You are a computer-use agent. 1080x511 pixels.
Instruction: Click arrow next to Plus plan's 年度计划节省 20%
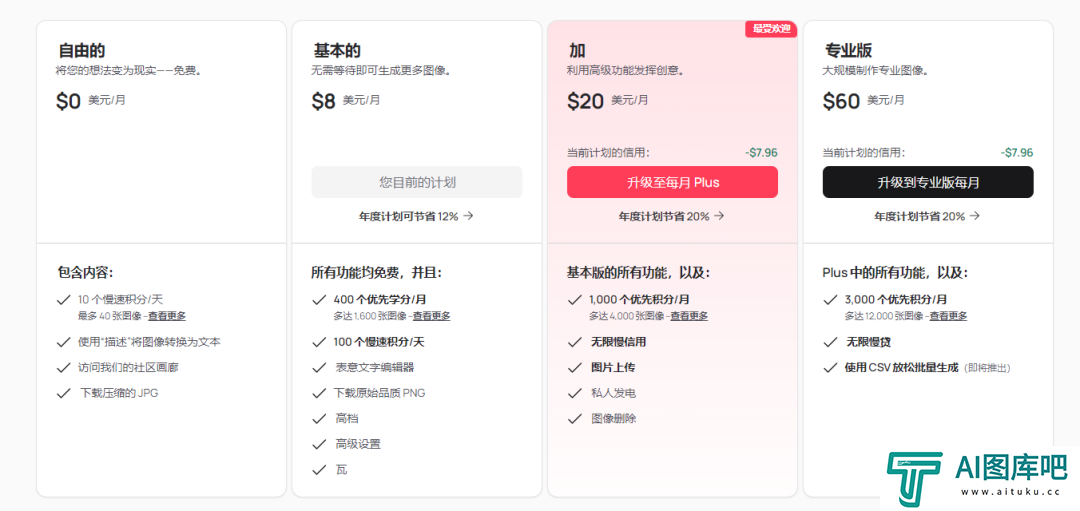[x=719, y=216]
